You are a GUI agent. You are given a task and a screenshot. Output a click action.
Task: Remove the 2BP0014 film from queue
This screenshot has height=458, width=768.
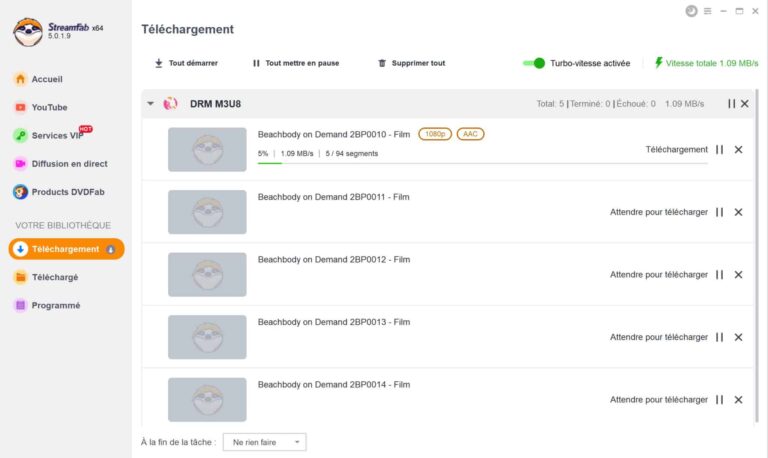(x=738, y=400)
